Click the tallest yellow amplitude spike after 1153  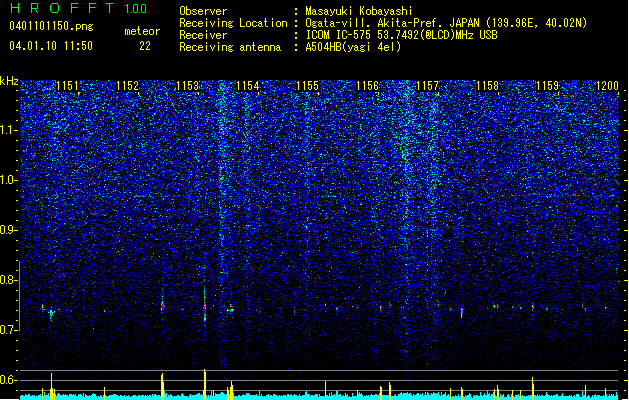pyautogui.click(x=205, y=384)
